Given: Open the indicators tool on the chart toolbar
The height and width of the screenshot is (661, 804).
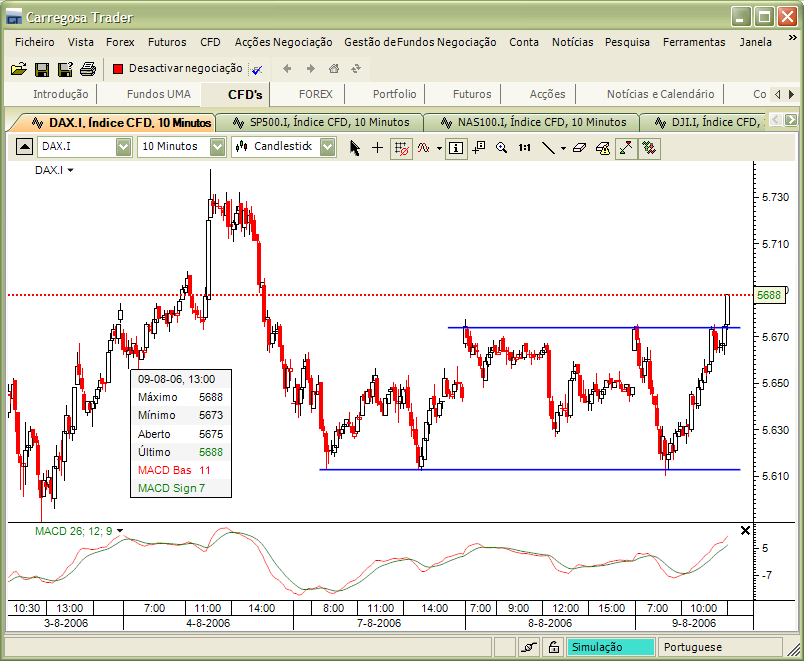Looking at the screenshot, I should pos(424,147).
